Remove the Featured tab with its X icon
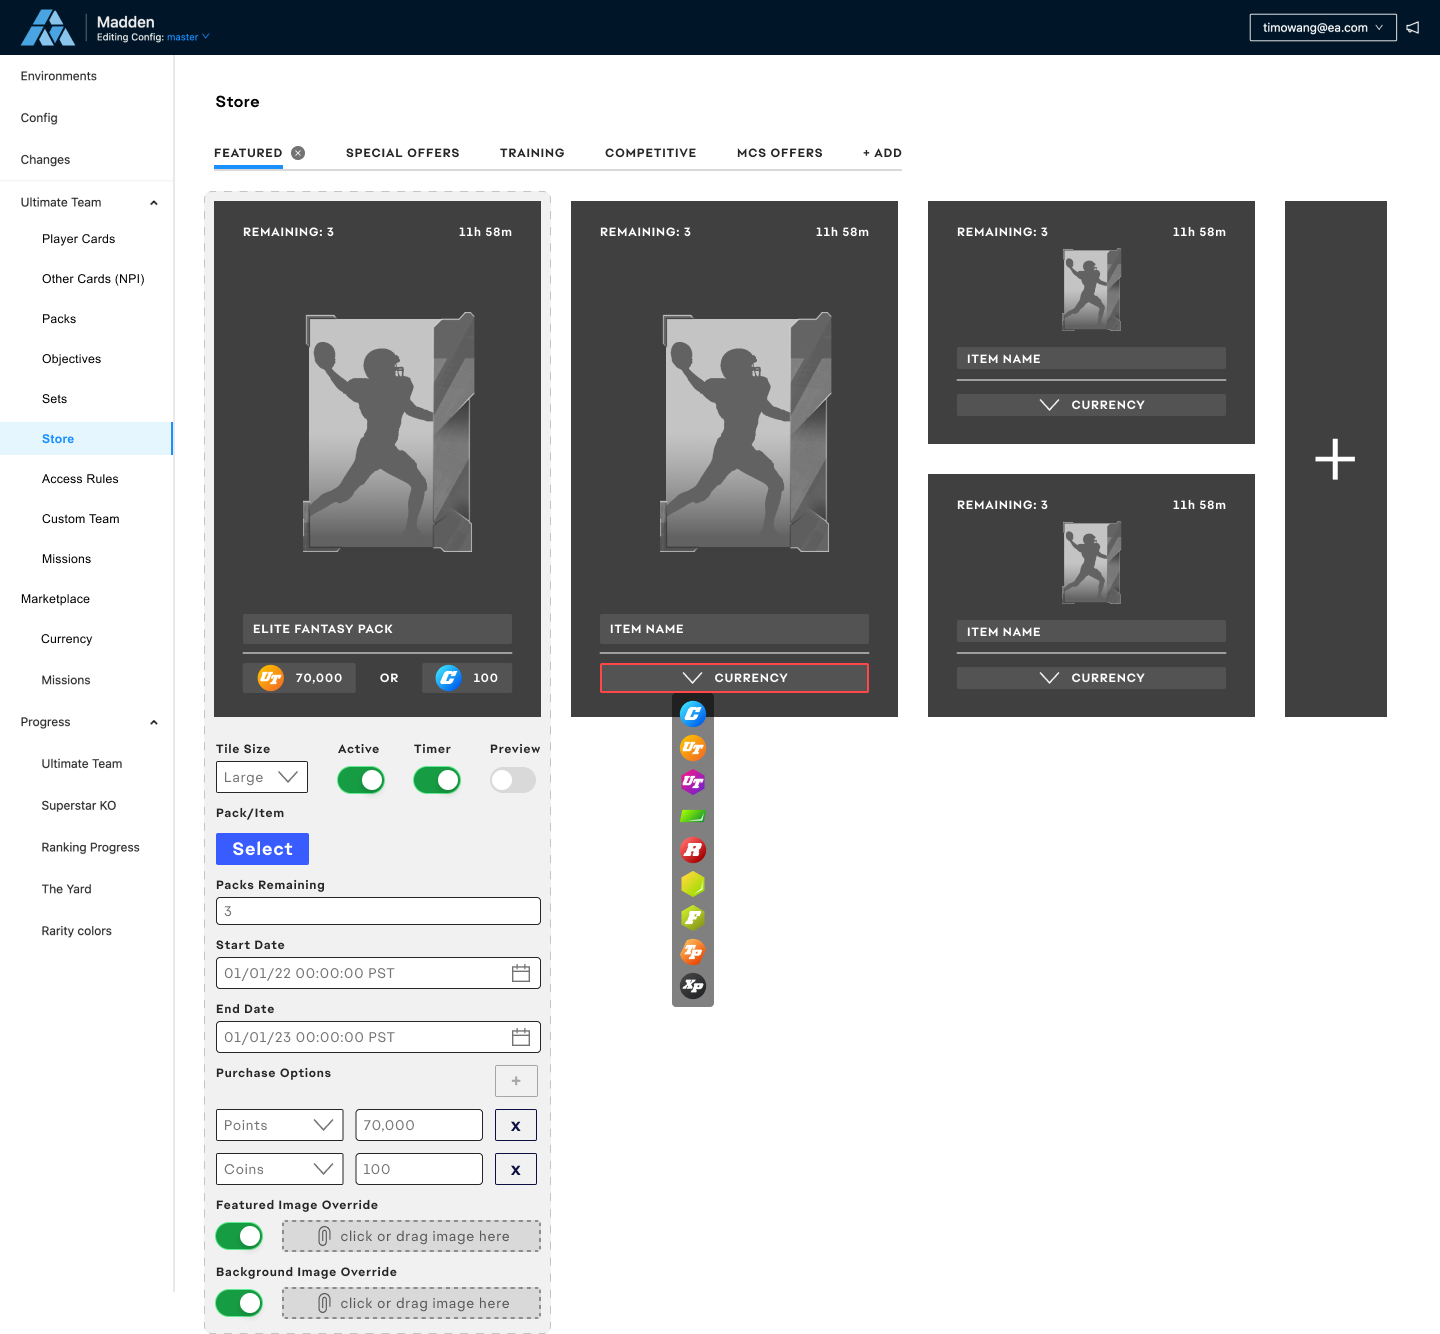The image size is (1440, 1334). [x=298, y=153]
